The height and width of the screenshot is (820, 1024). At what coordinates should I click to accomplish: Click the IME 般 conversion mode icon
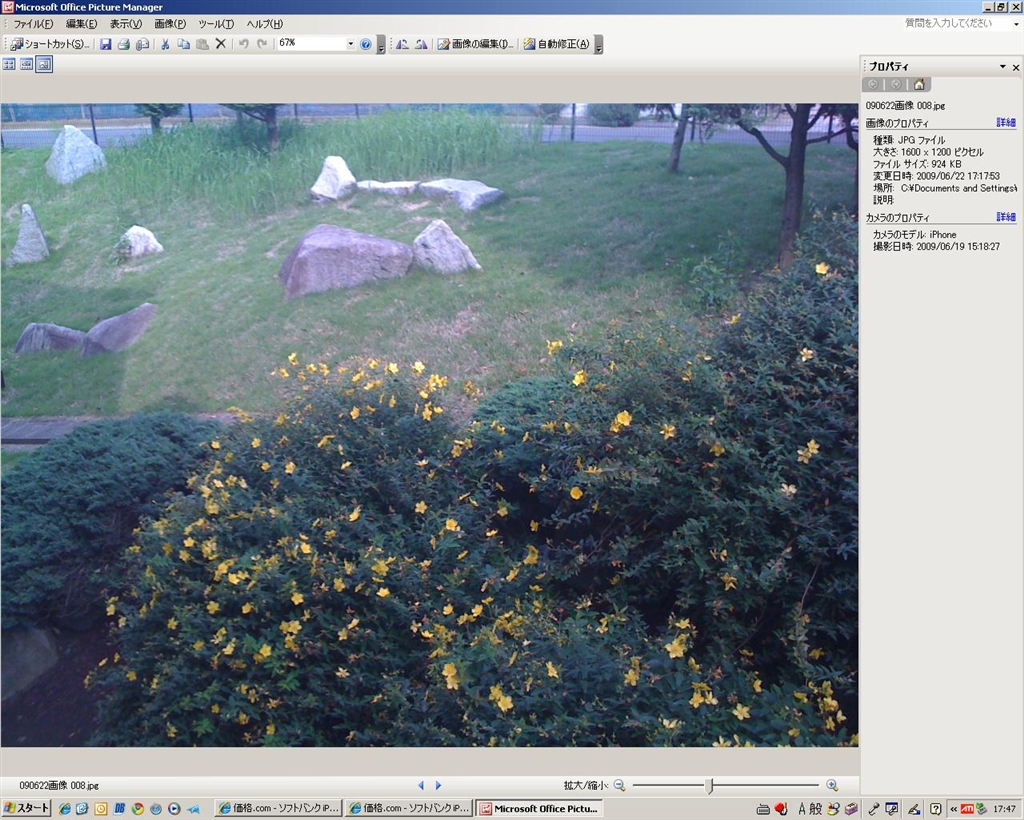point(816,809)
